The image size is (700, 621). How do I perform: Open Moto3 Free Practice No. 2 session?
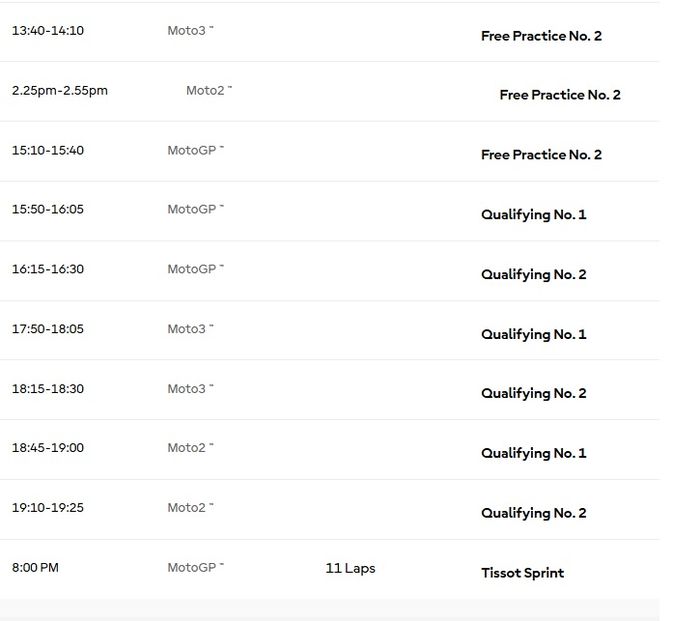(x=541, y=36)
